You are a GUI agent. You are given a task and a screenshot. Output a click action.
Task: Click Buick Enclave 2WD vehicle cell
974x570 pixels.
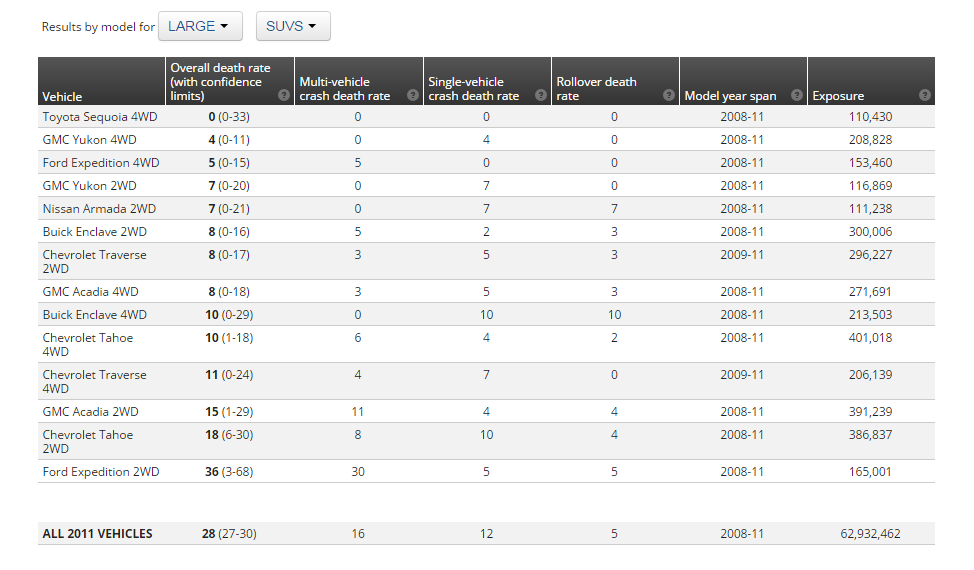pyautogui.click(x=96, y=232)
